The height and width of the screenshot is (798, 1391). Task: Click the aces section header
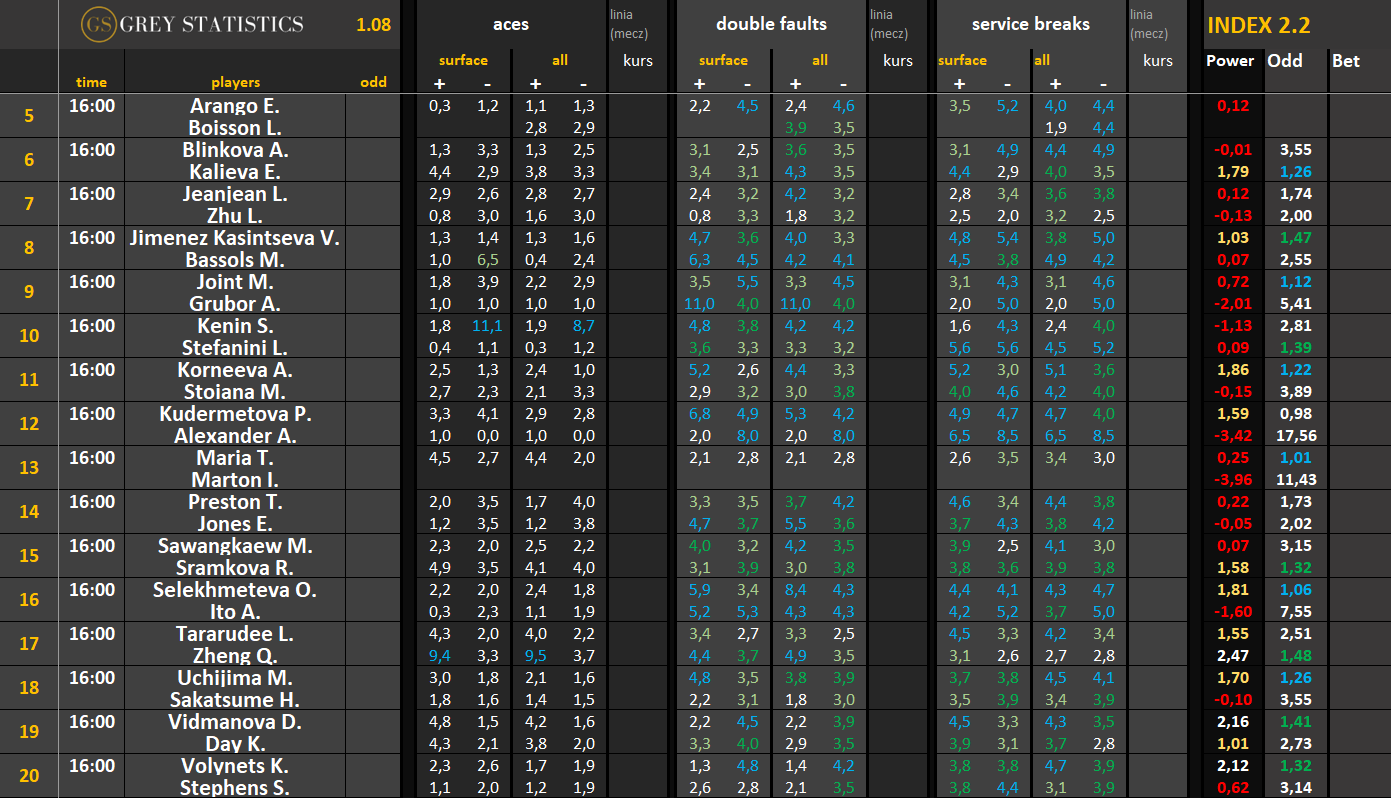tap(511, 24)
